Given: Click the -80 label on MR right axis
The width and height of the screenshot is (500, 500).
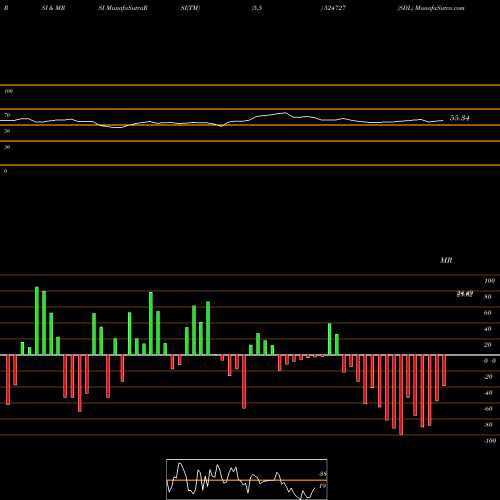Looking at the screenshot, I should coord(488,425).
